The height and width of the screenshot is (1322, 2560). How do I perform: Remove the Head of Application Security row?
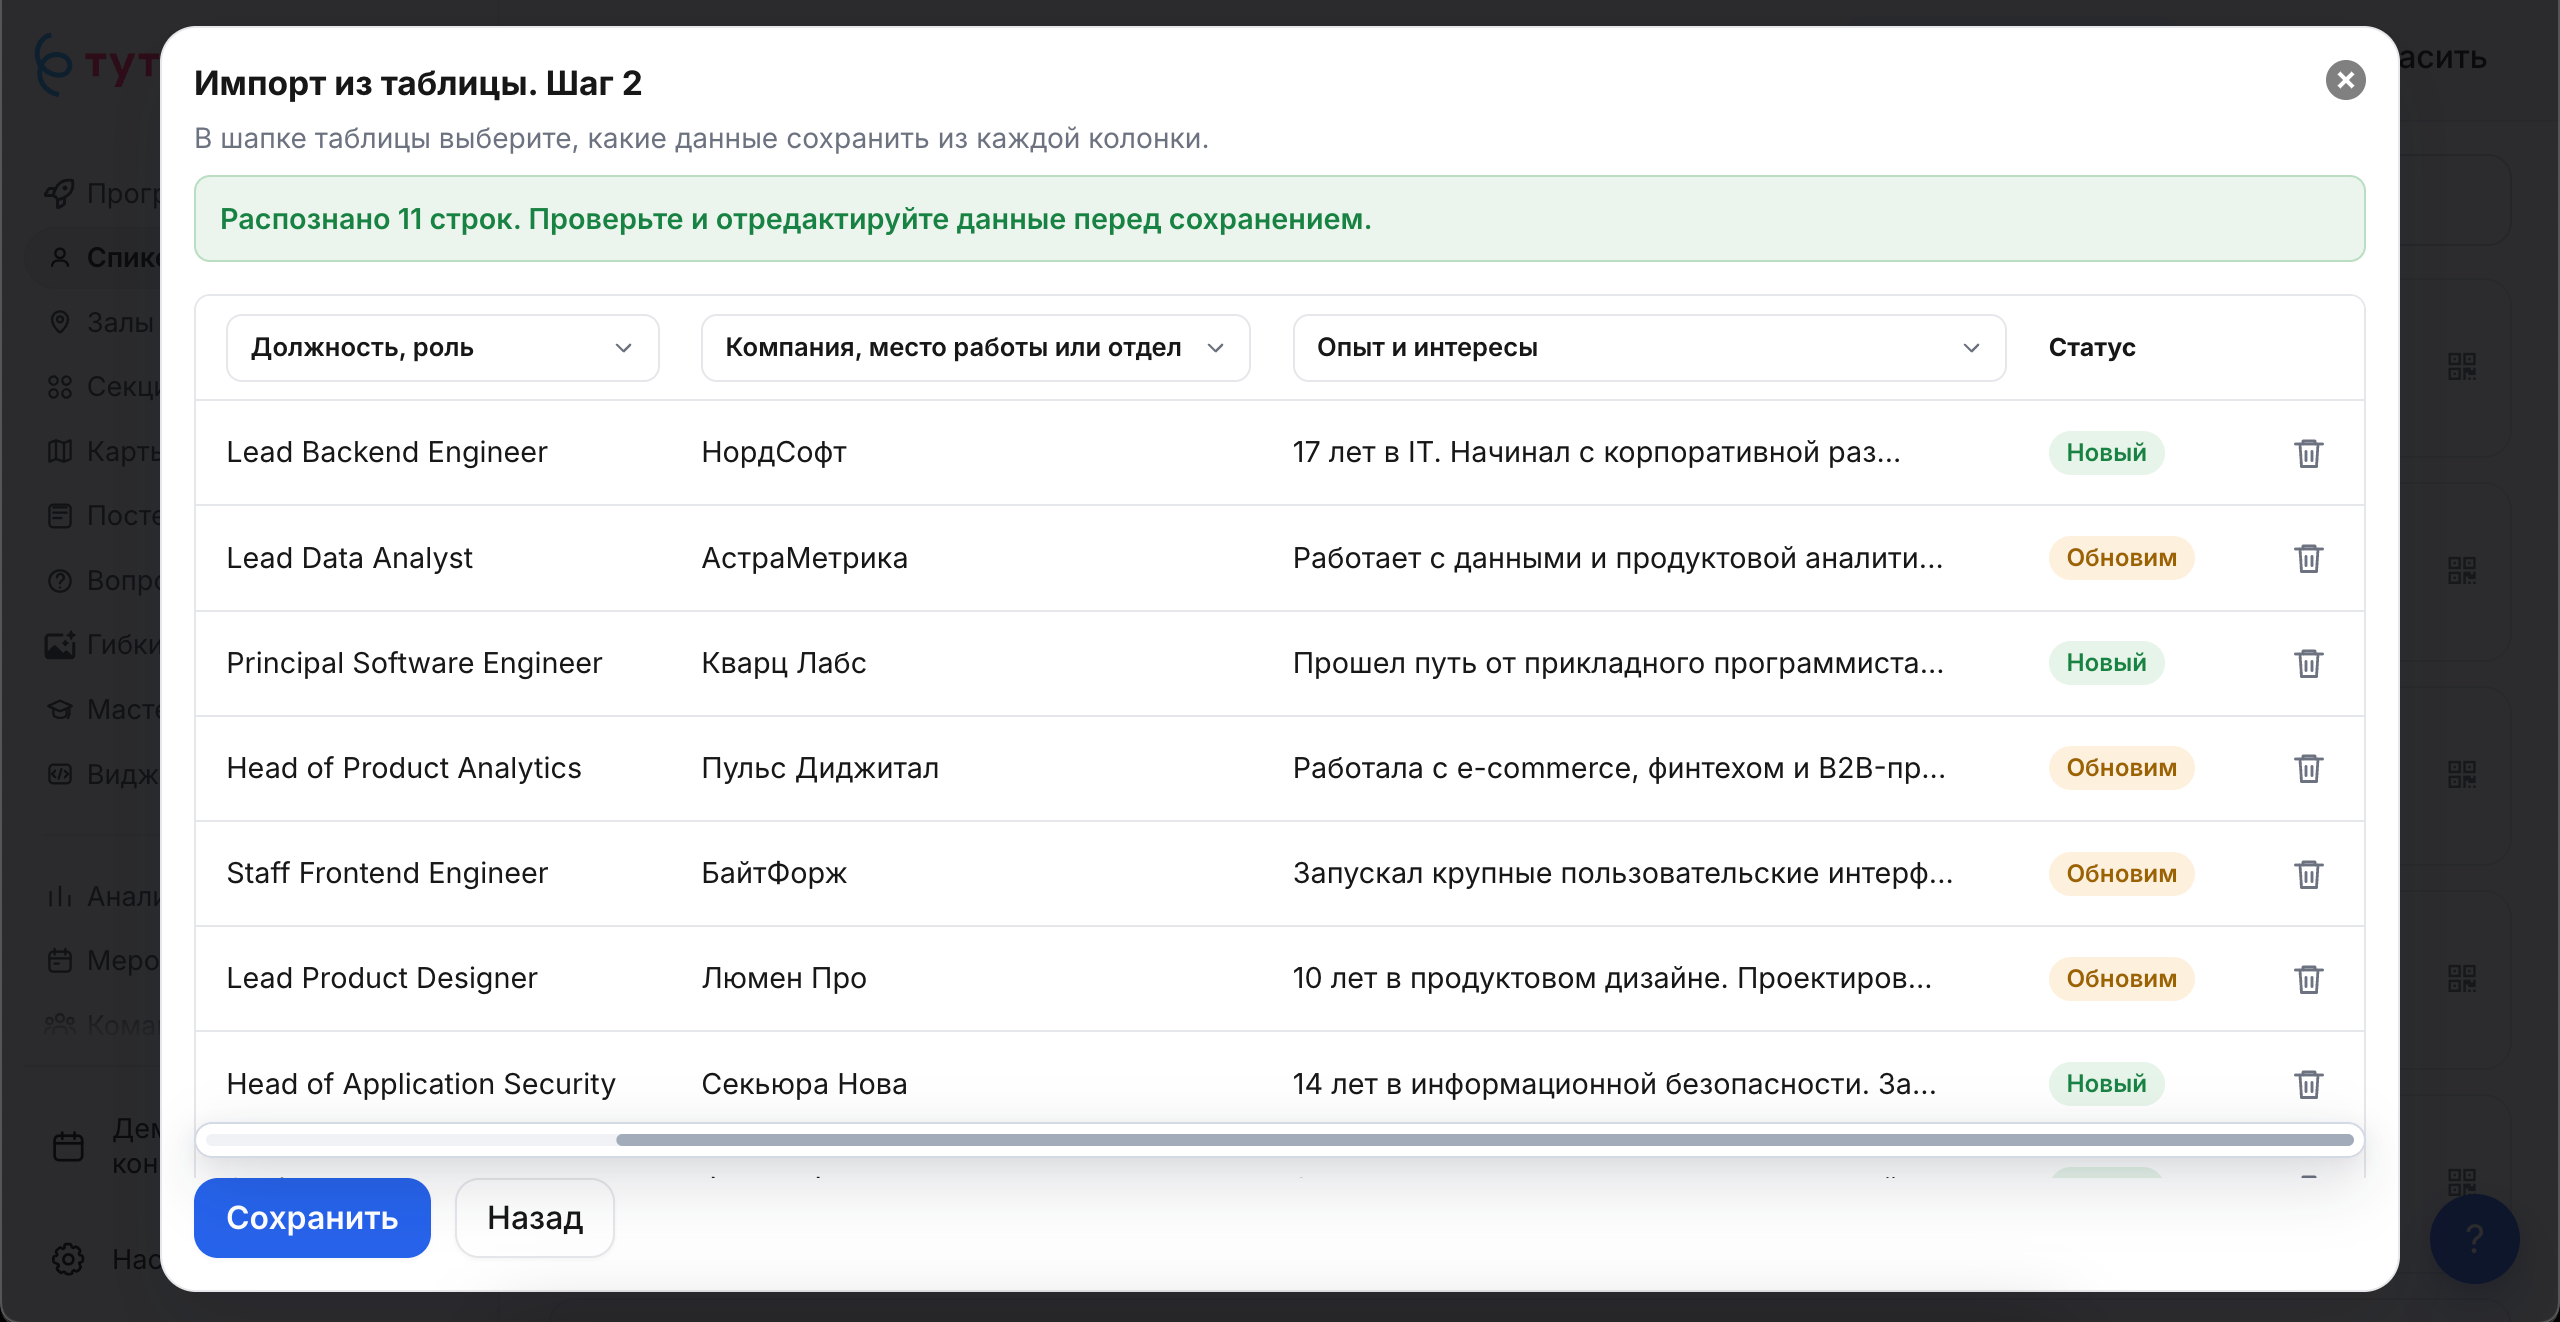pyautogui.click(x=2308, y=1084)
